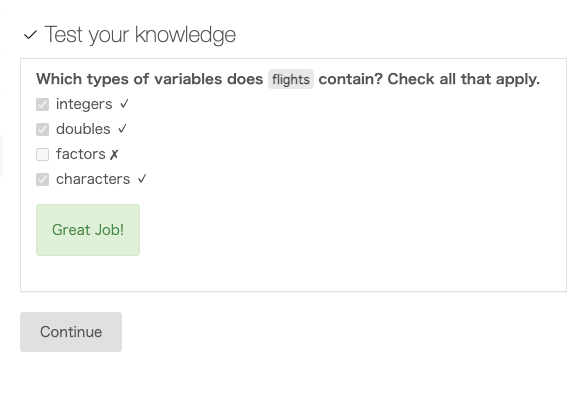Click the checkmark icon beside Test your knowledge

(x=30, y=35)
